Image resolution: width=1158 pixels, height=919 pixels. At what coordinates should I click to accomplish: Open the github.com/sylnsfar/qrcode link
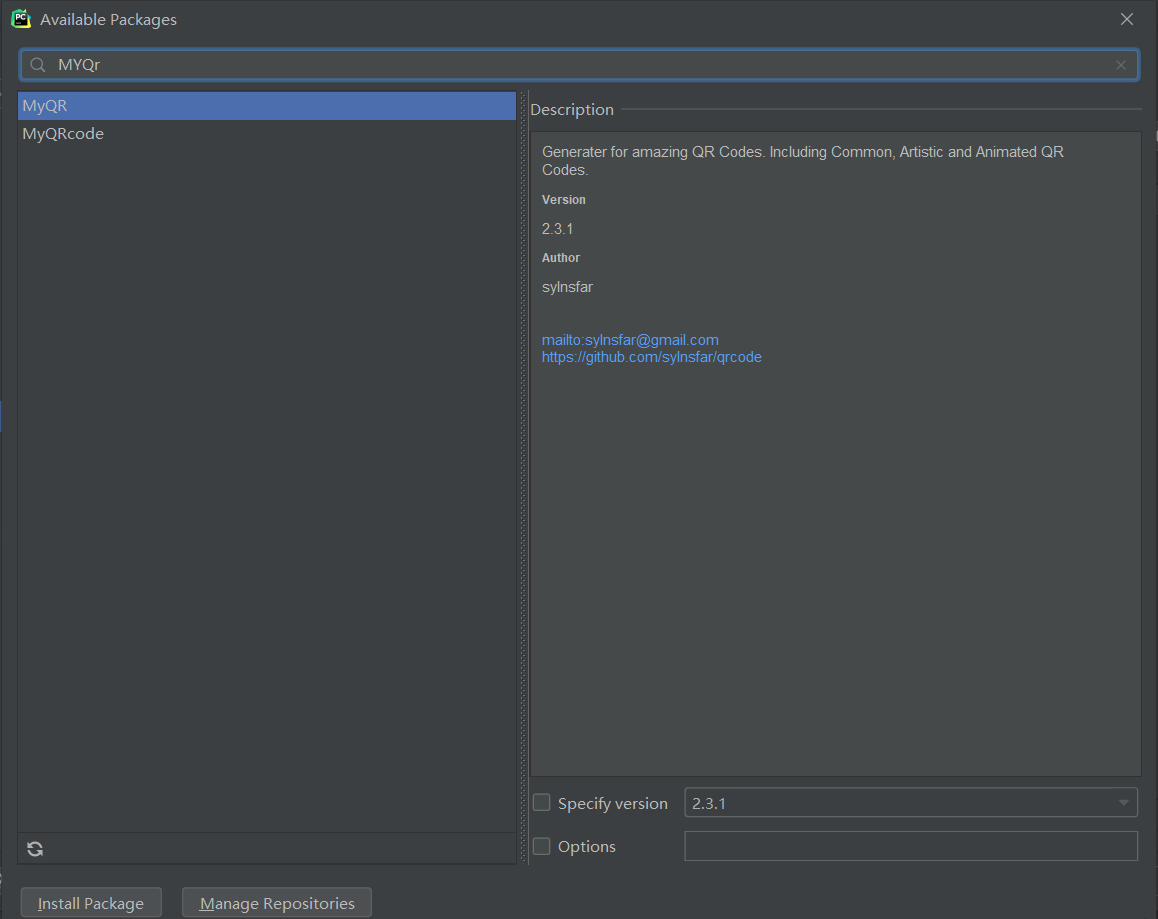click(x=651, y=357)
